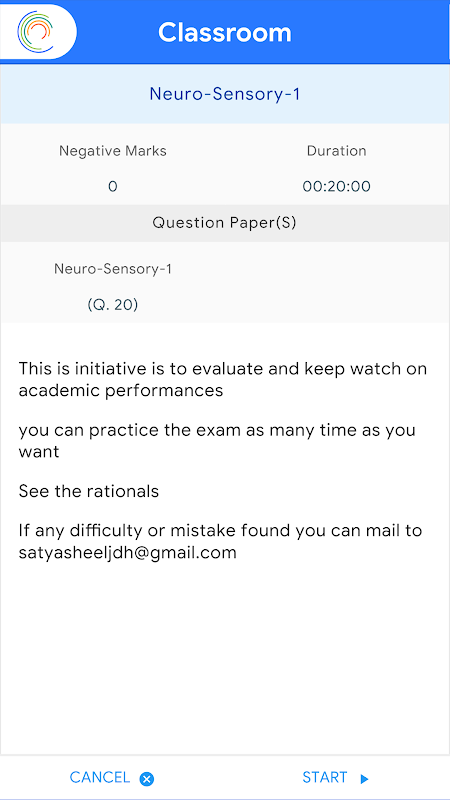450x800 pixels.
Task: Click the Neuro-Sensory-1 exam title banner
Action: click(224, 94)
